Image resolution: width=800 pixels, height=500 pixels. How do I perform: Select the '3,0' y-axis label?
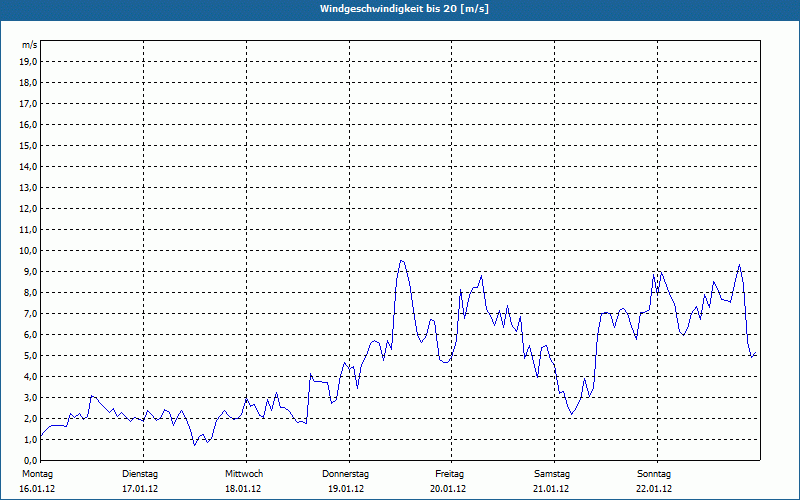coord(30,397)
